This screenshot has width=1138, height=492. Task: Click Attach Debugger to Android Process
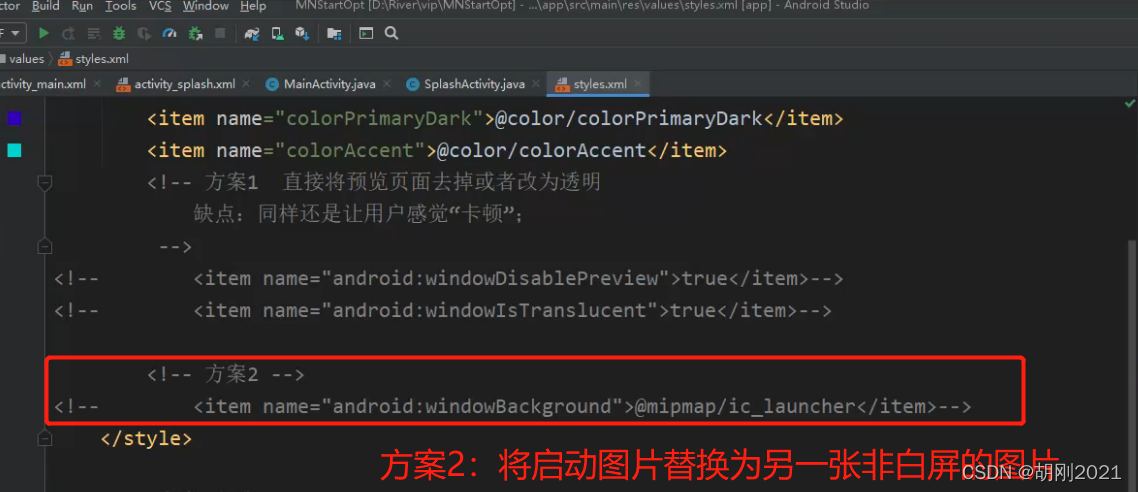coord(195,33)
